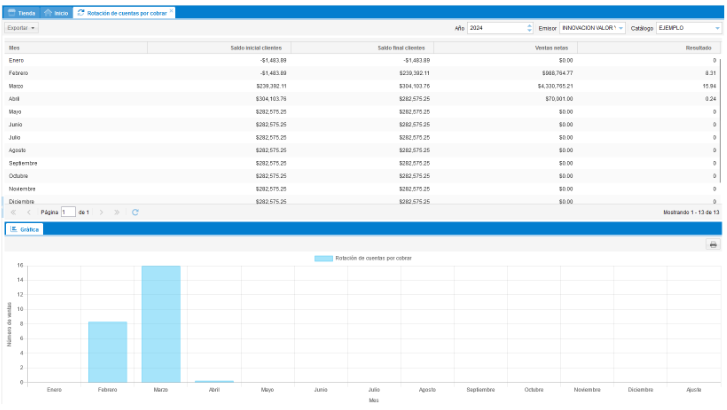Click the Marzo bar in chart
Image resolution: width=727 pixels, height=410 pixels.
161,323
